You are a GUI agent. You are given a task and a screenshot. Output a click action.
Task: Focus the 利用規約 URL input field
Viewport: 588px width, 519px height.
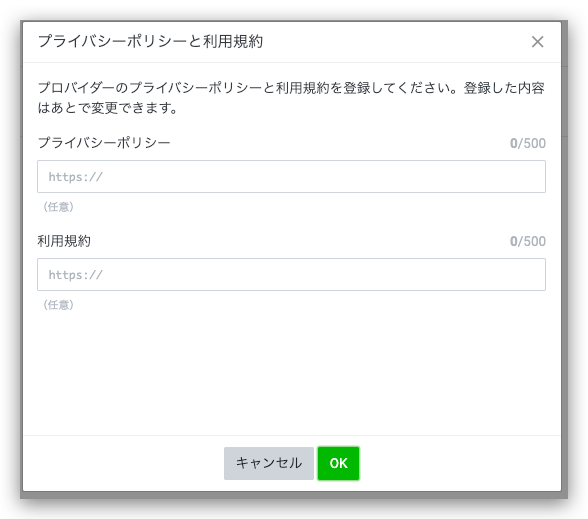pyautogui.click(x=291, y=274)
